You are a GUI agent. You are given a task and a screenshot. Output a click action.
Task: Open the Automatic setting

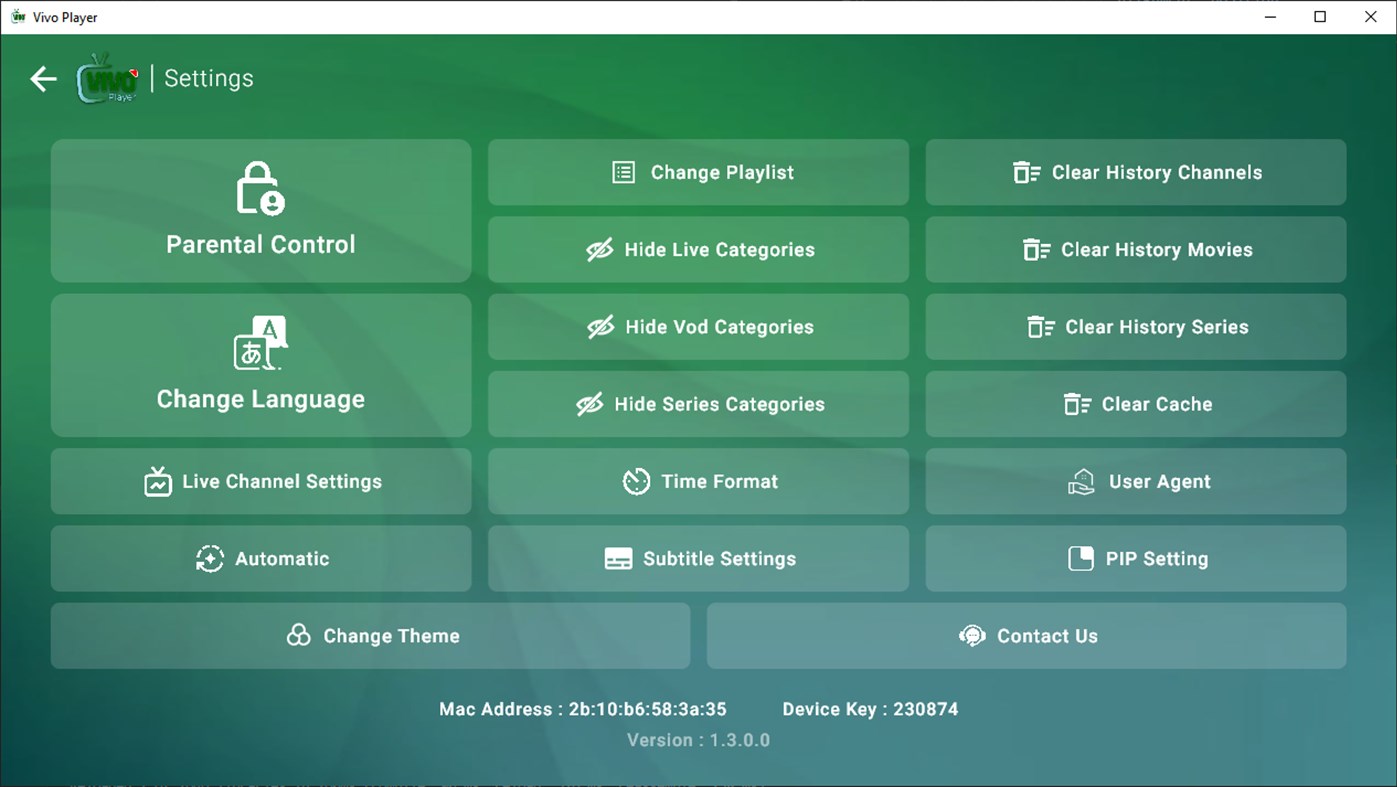tap(261, 558)
